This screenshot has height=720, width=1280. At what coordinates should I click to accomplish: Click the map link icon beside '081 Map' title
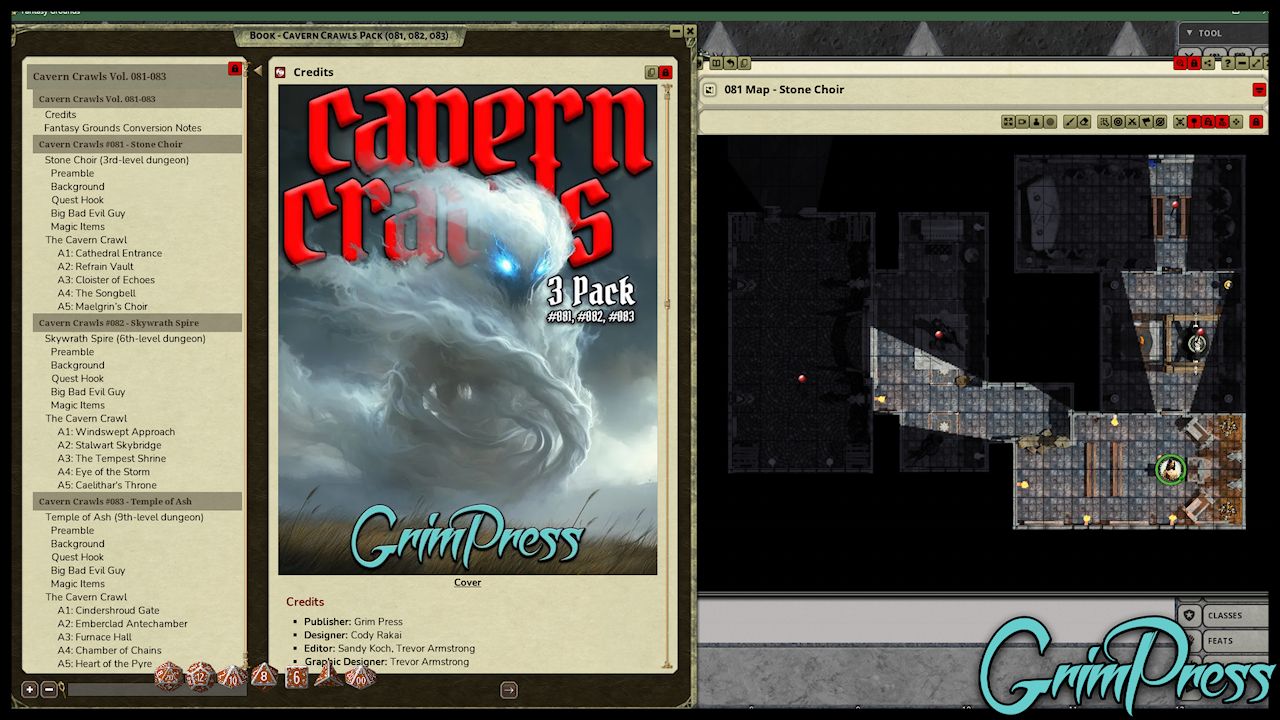[709, 90]
